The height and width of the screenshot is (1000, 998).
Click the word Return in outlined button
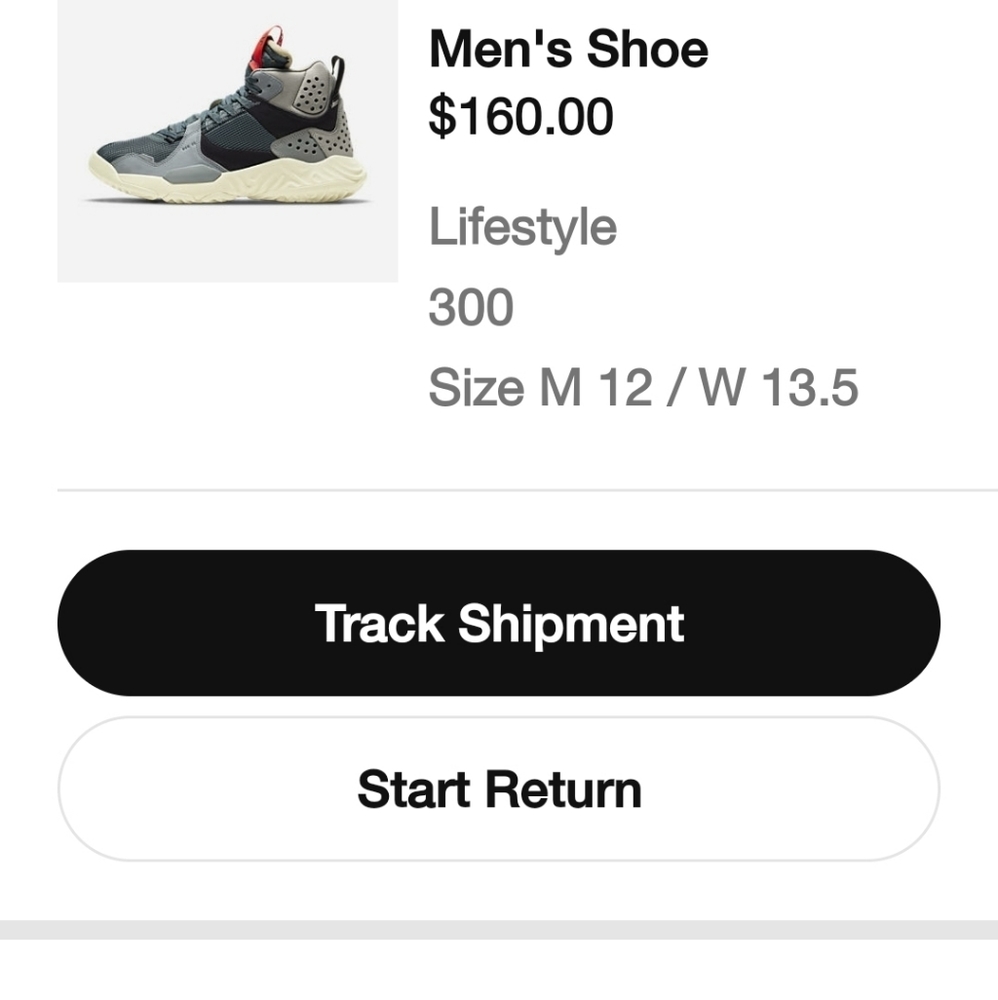pyautogui.click(x=564, y=790)
